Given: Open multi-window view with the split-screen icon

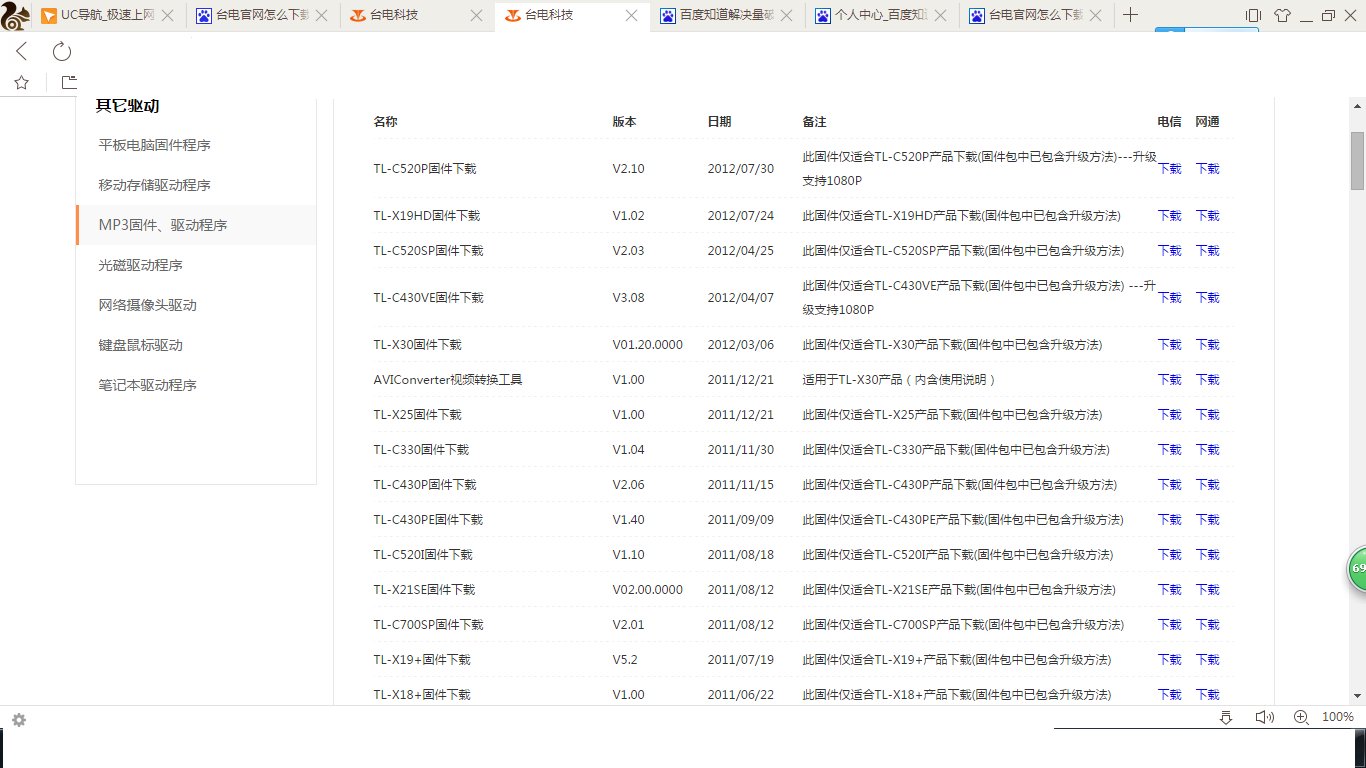Looking at the screenshot, I should point(1252,16).
